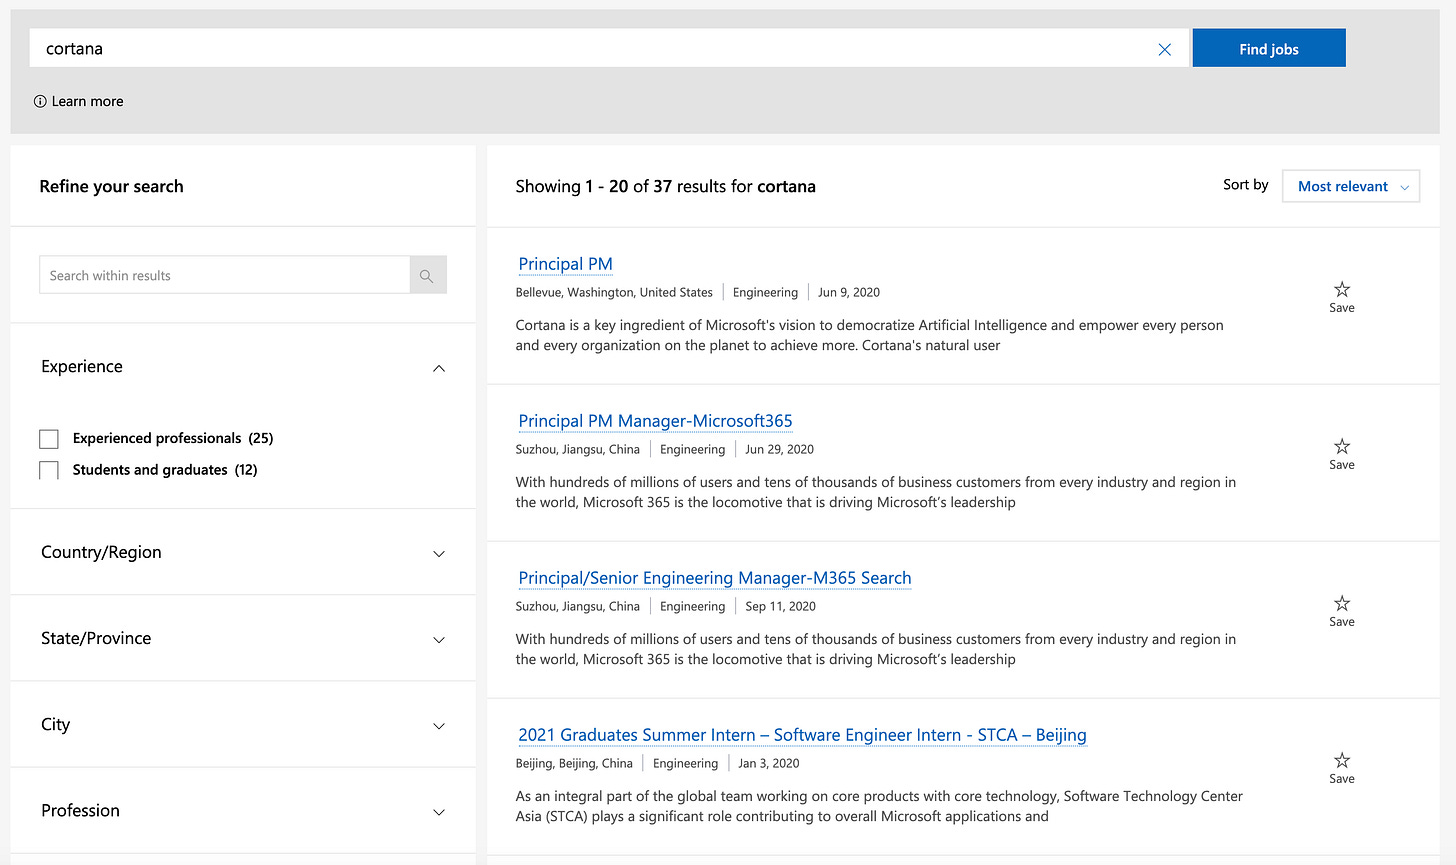Click the magnifier search-within-results icon
This screenshot has height=865, width=1456.
(427, 275)
